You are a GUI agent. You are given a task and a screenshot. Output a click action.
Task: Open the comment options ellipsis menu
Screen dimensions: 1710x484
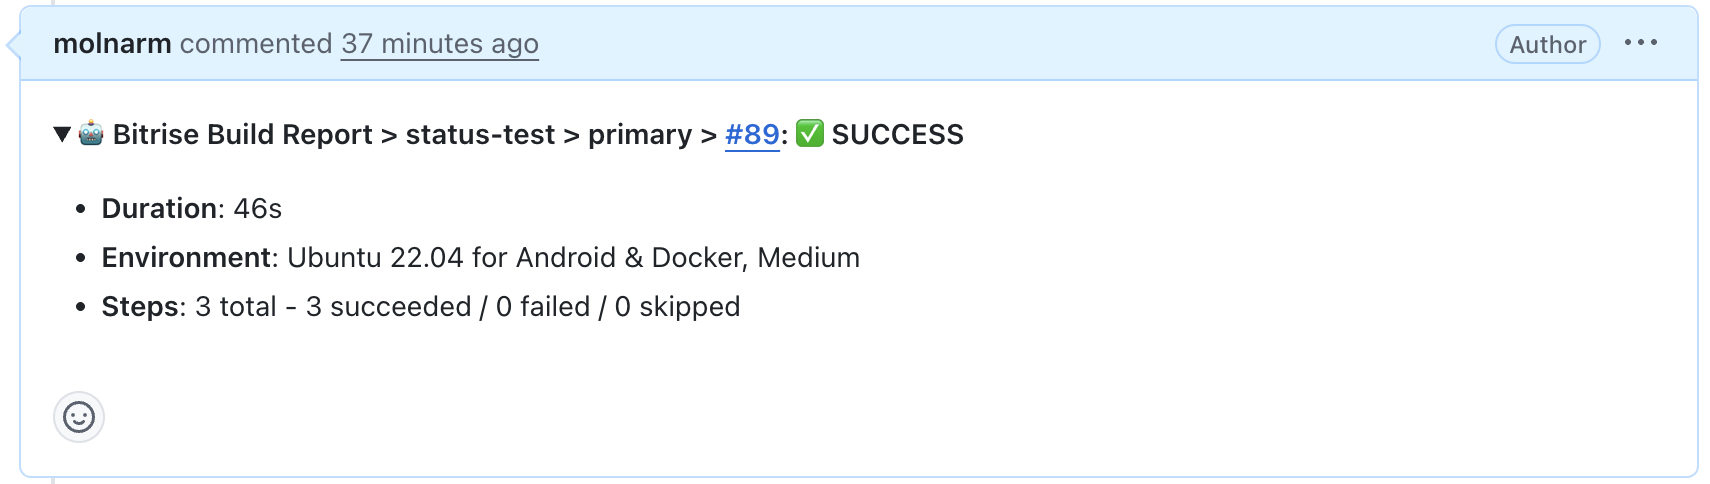click(x=1640, y=43)
